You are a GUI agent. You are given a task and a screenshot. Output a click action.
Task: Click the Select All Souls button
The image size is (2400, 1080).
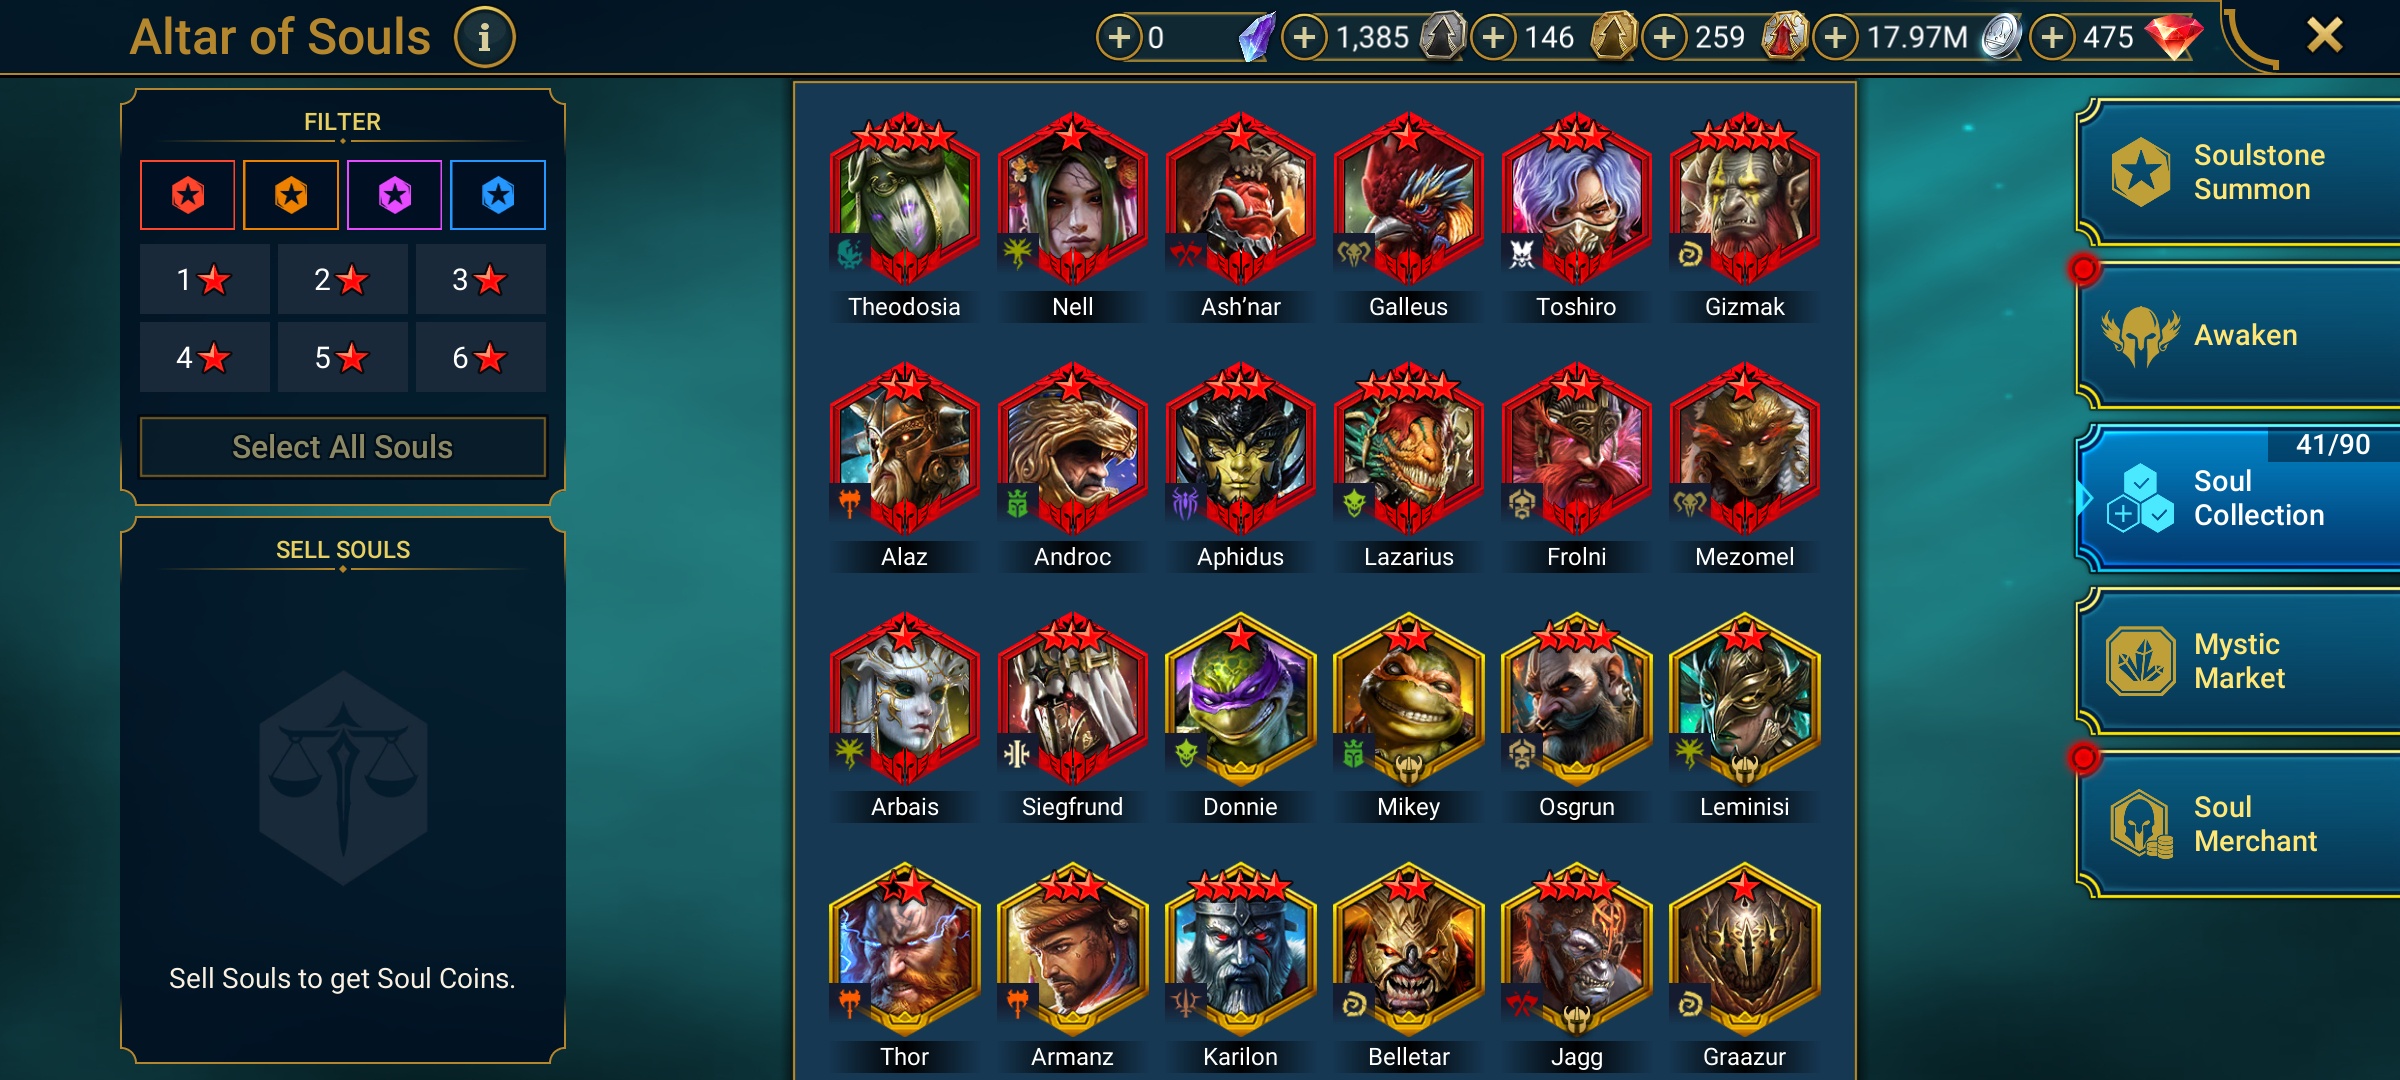[343, 447]
